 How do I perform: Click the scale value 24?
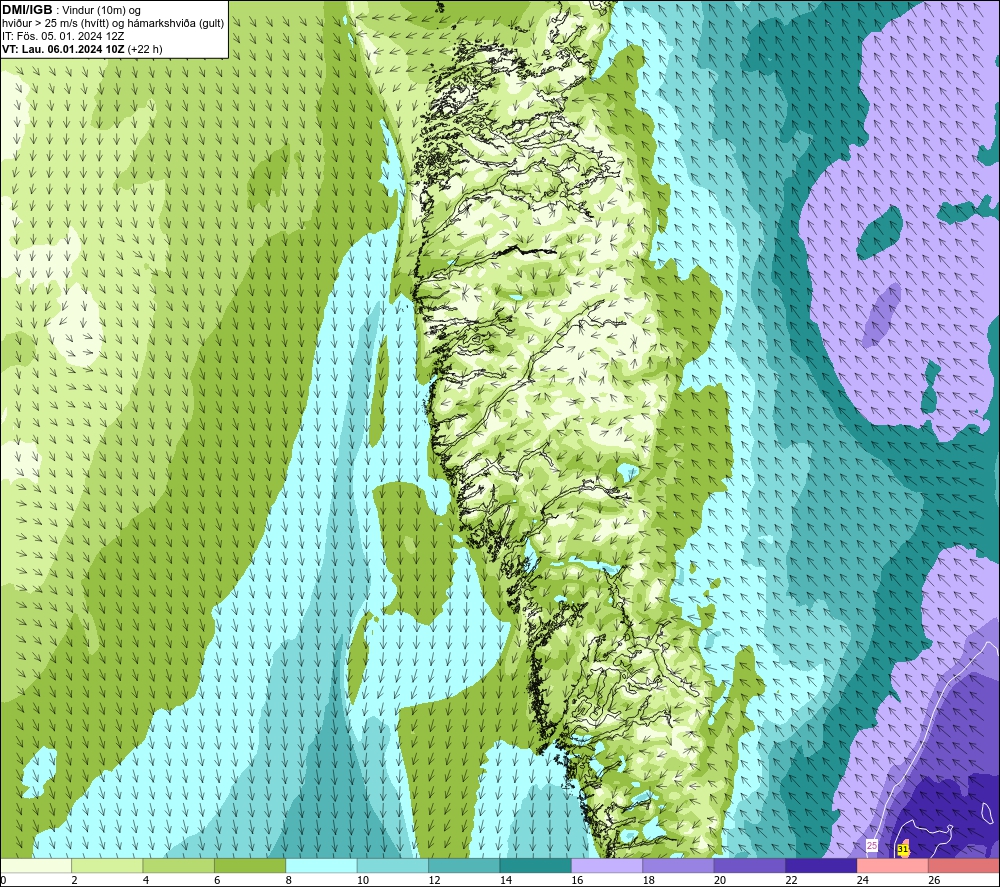pyautogui.click(x=863, y=880)
